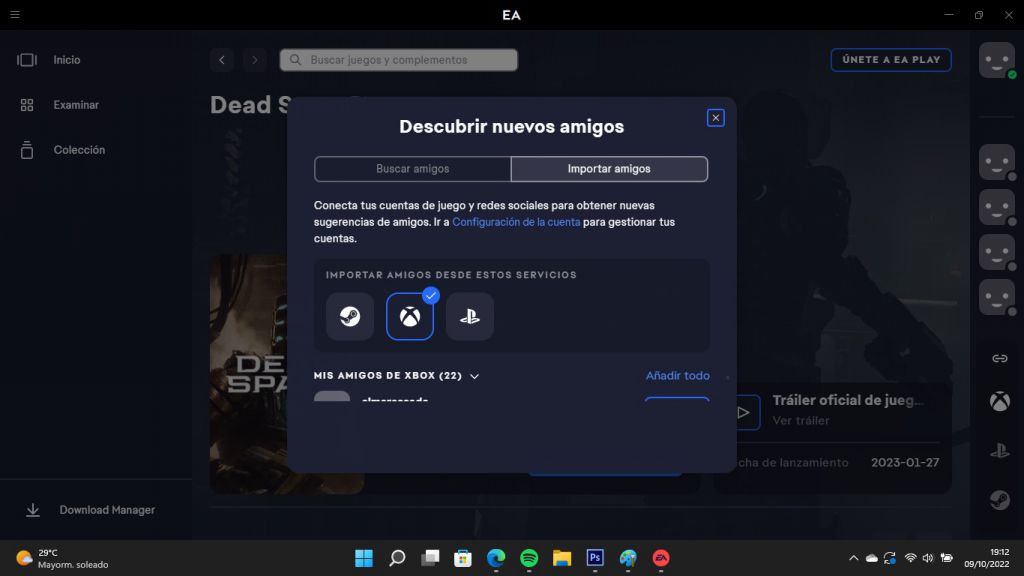This screenshot has height=576, width=1024.
Task: Deselect the Xbox import service
Action: [x=410, y=316]
